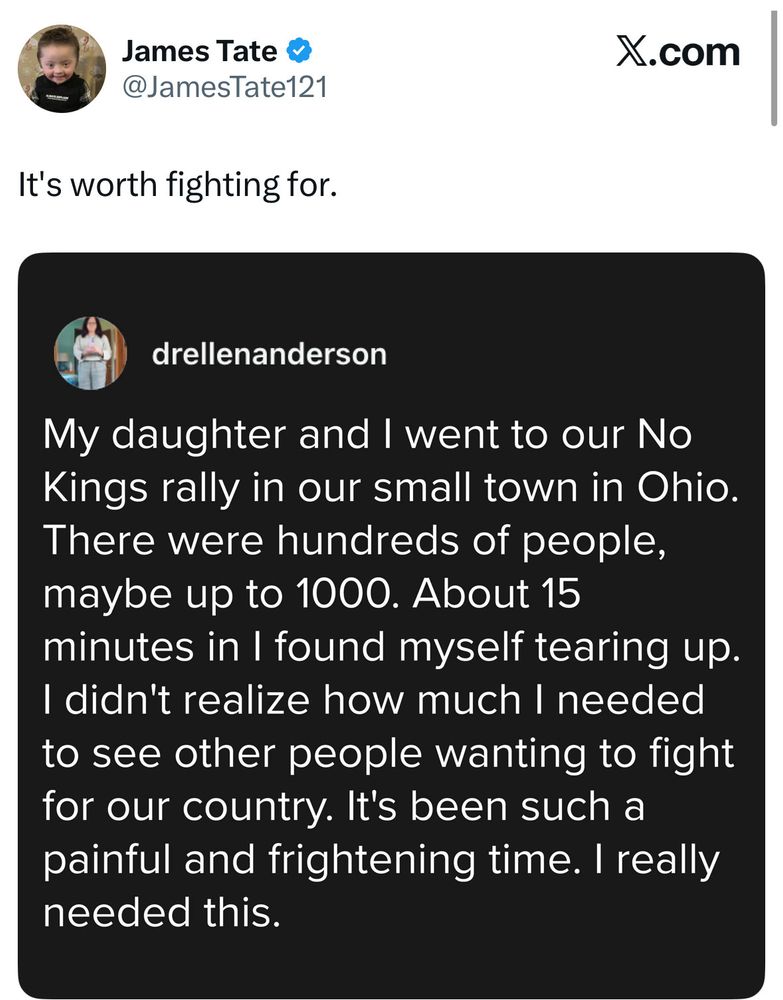
Task: Click the phrase "tearing up" in the post
Action: coord(634,648)
